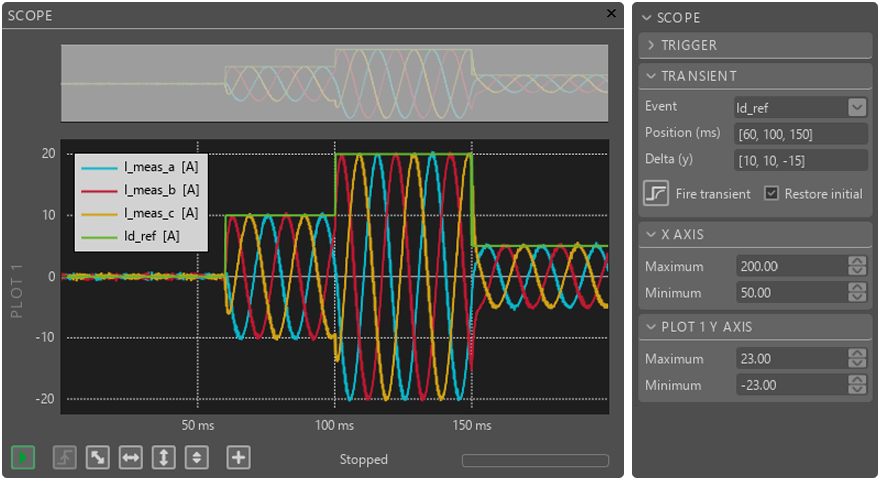This screenshot has width=880, height=480.
Task: Click the split-arrows vertical scaling icon
Action: pos(196,458)
